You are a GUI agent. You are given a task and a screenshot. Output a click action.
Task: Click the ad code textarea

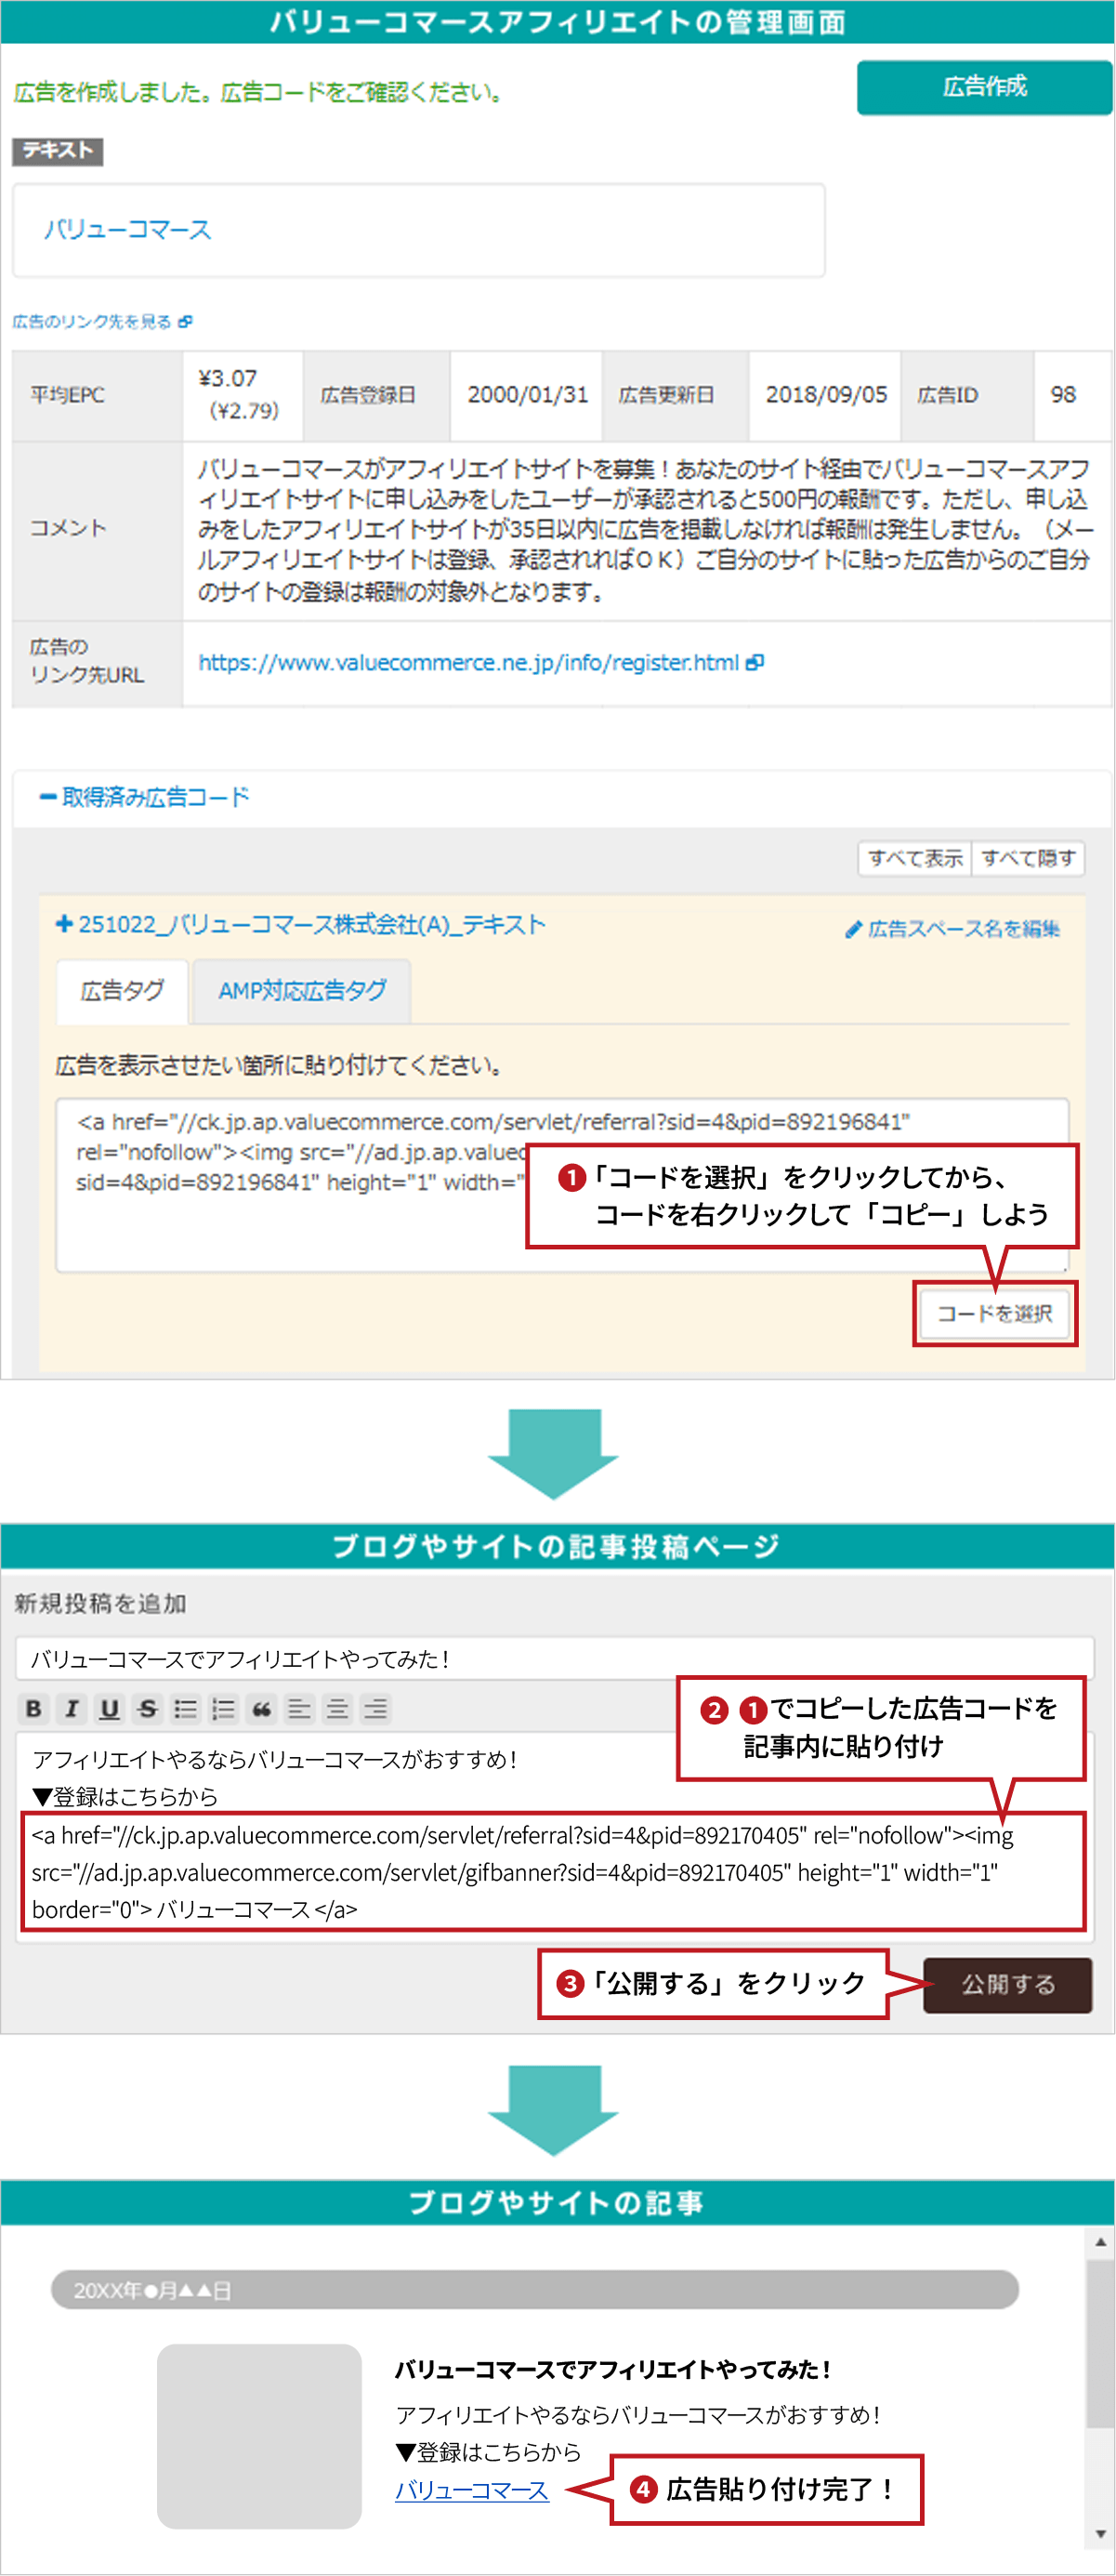tap(562, 1185)
